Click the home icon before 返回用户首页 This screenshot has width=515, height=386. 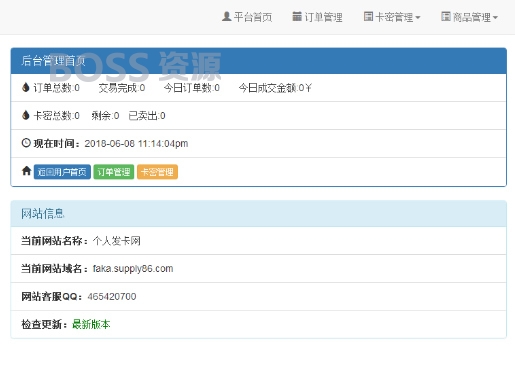26,171
